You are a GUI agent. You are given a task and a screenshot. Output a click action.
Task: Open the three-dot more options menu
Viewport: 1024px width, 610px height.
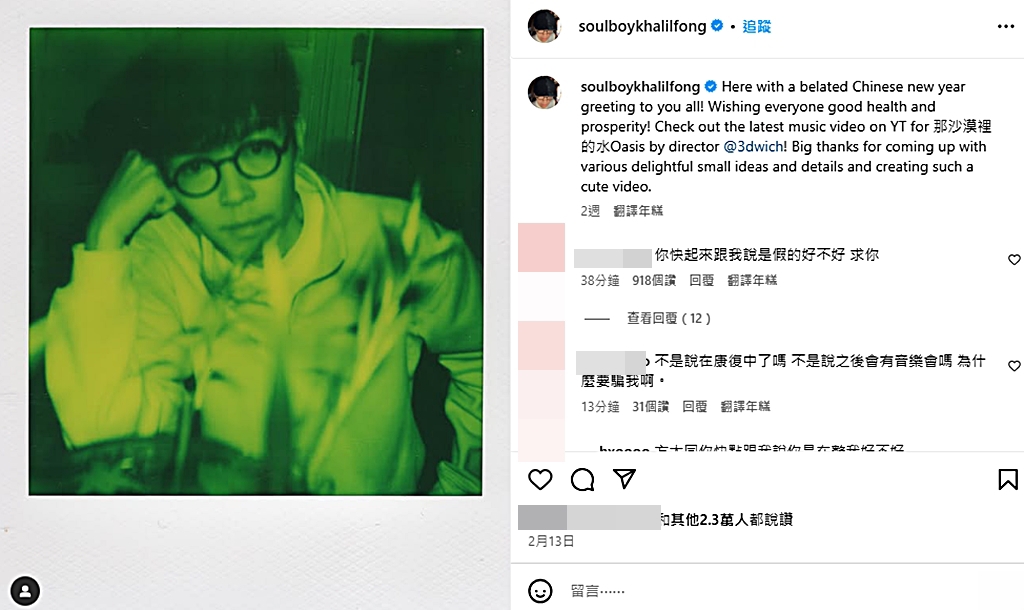click(x=1006, y=26)
